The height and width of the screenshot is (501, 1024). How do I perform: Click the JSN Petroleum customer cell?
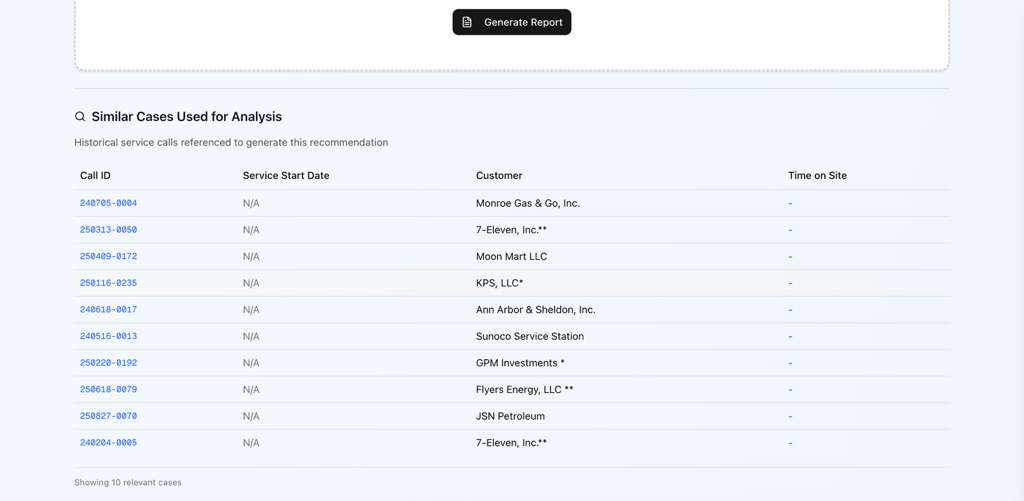pyautogui.click(x=510, y=416)
